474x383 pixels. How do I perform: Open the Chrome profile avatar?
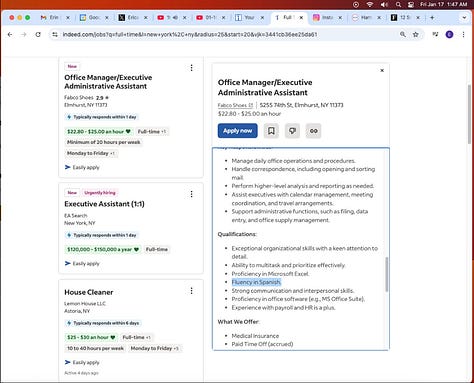pyautogui.click(x=449, y=34)
